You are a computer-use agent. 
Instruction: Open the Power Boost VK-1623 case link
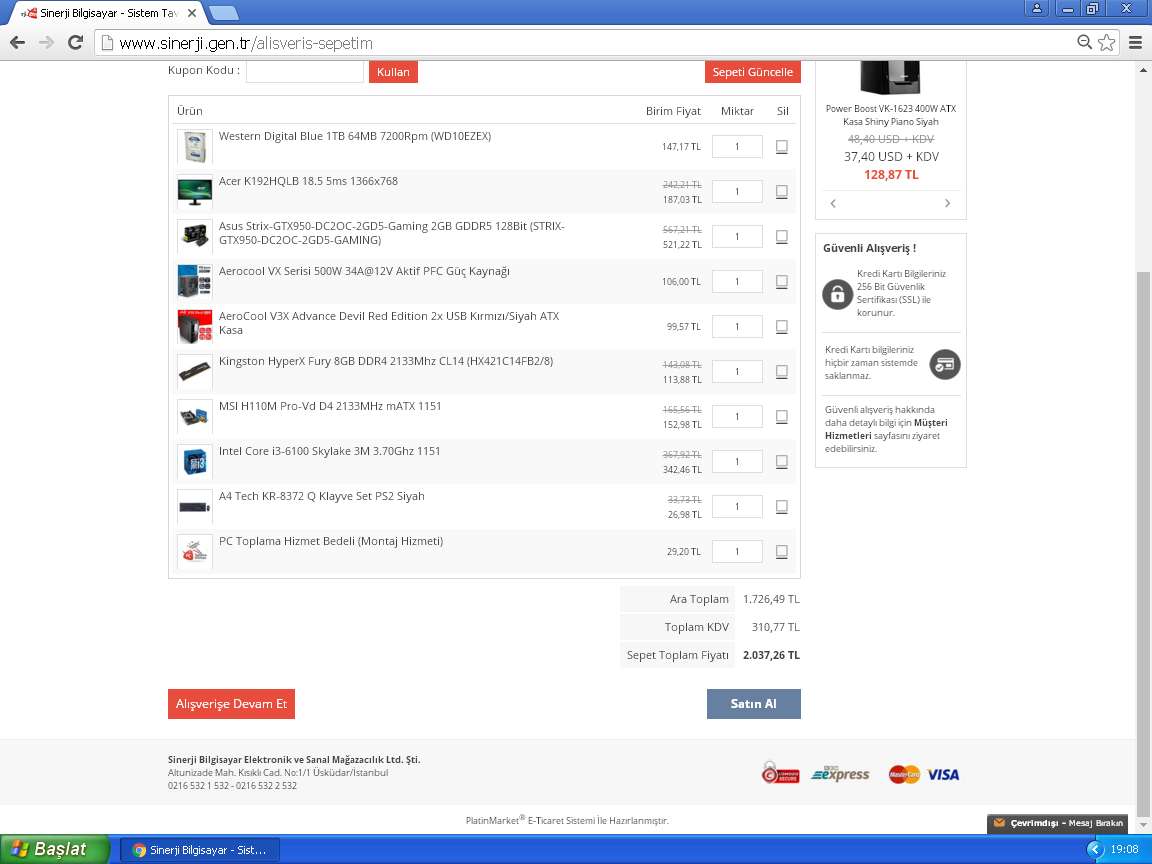click(x=890, y=115)
